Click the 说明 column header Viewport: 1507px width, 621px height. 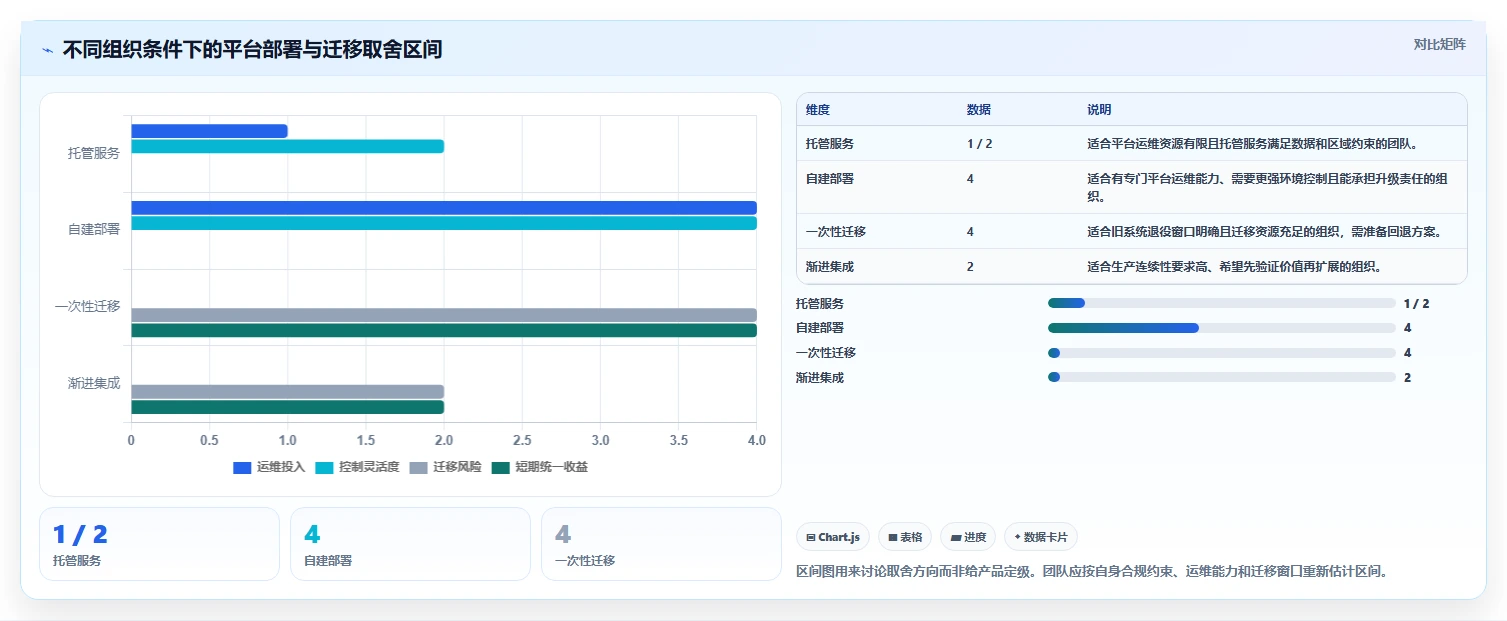1099,110
